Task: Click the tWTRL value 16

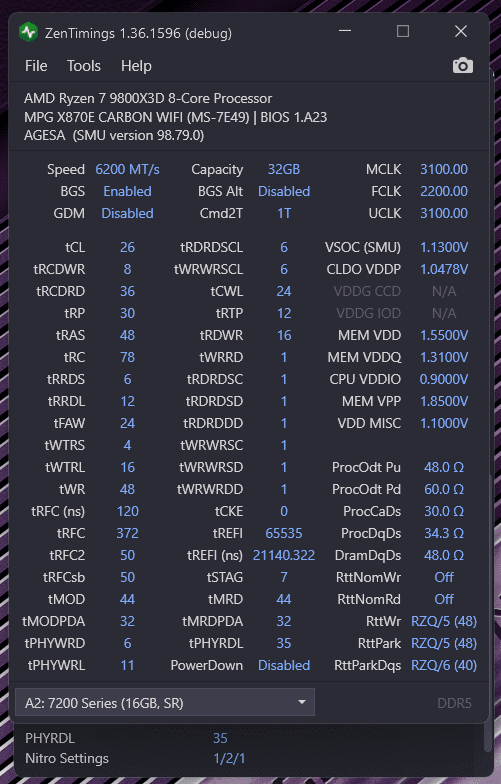Action: 128,468
